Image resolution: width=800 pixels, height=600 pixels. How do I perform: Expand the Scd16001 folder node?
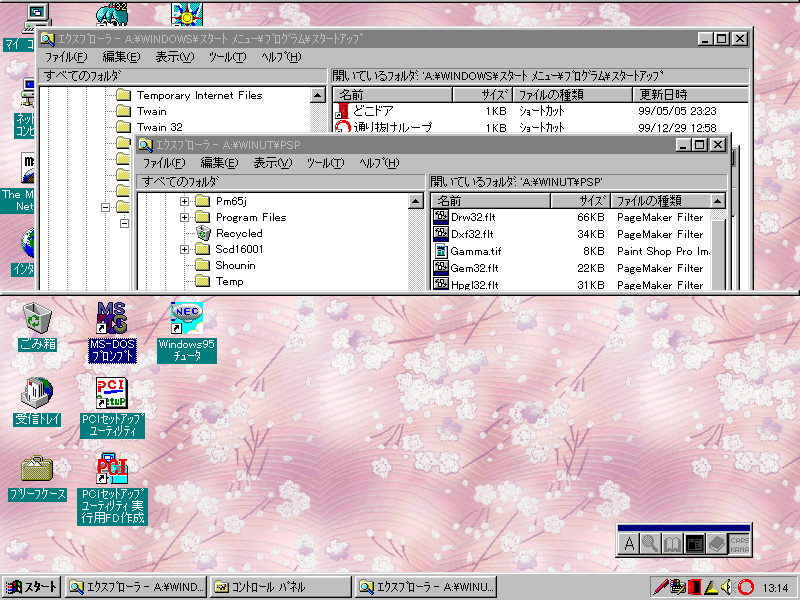pos(185,249)
